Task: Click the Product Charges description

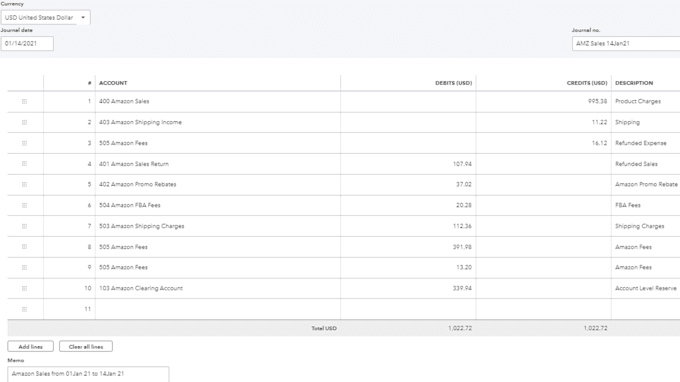Action: click(x=638, y=101)
